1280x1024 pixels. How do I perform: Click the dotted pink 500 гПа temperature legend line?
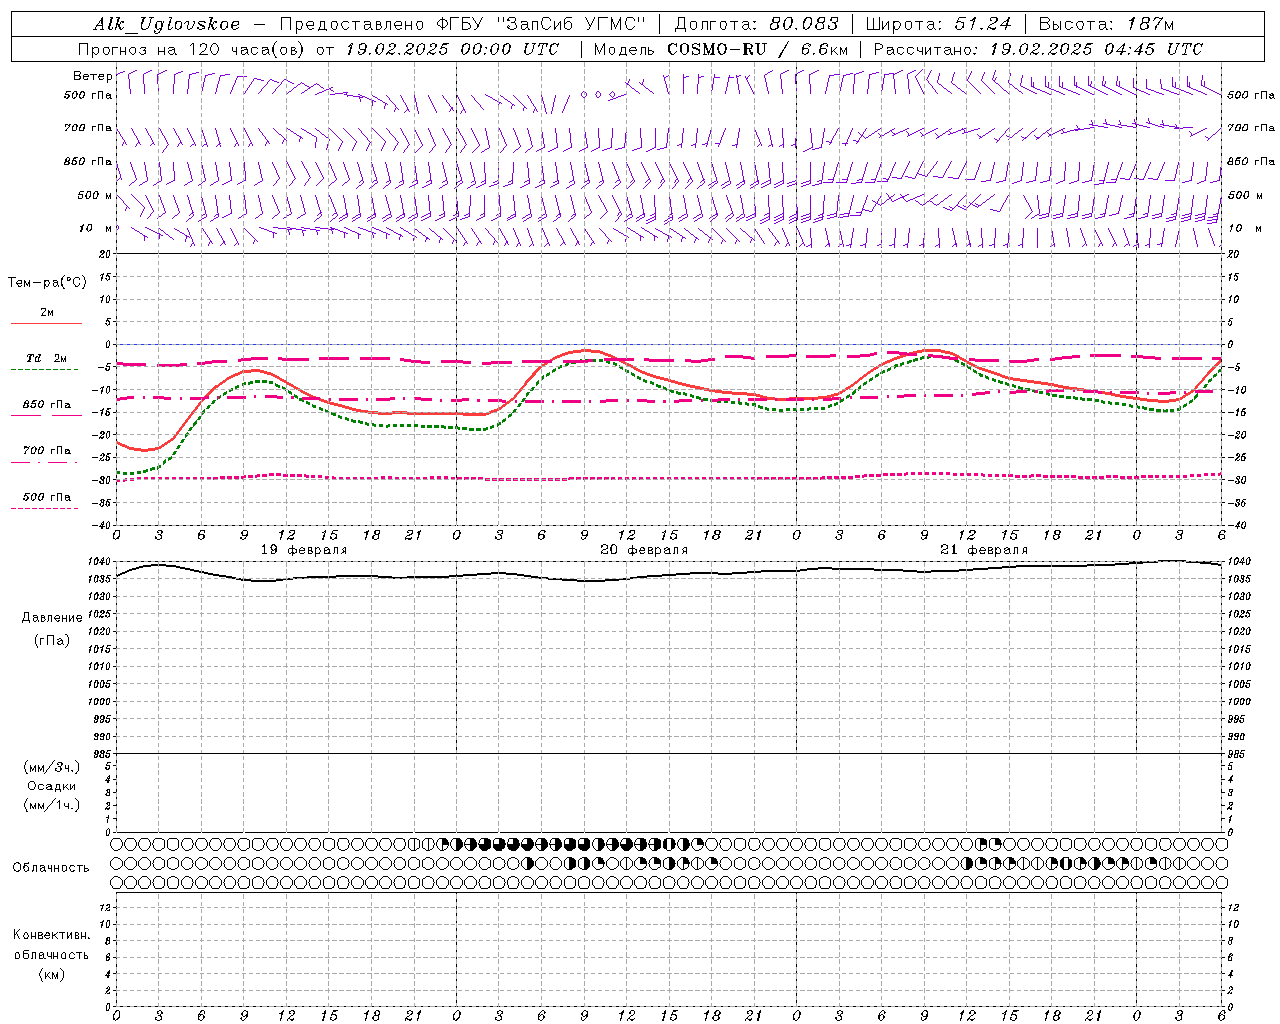tap(44, 509)
